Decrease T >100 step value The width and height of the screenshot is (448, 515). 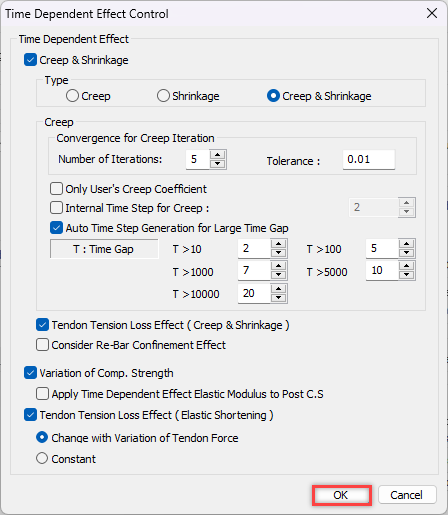click(406, 253)
